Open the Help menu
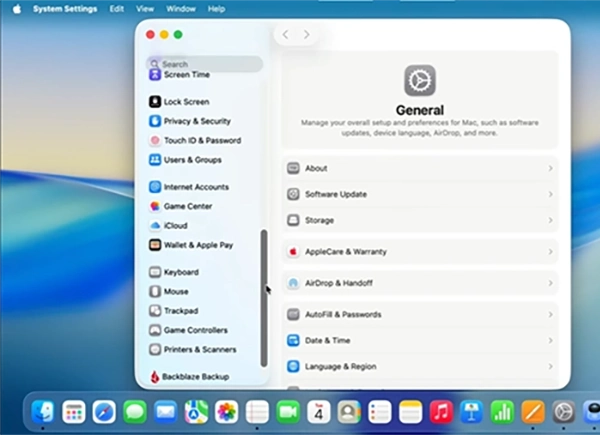 (216, 9)
